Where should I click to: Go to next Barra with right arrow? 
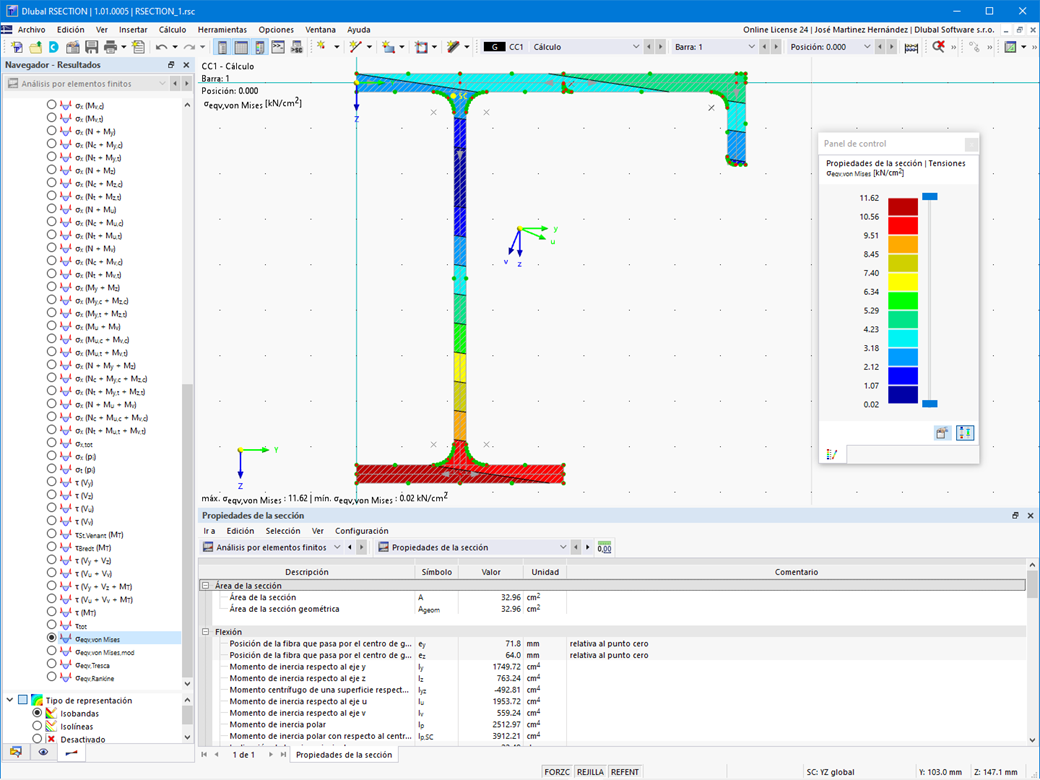775,47
